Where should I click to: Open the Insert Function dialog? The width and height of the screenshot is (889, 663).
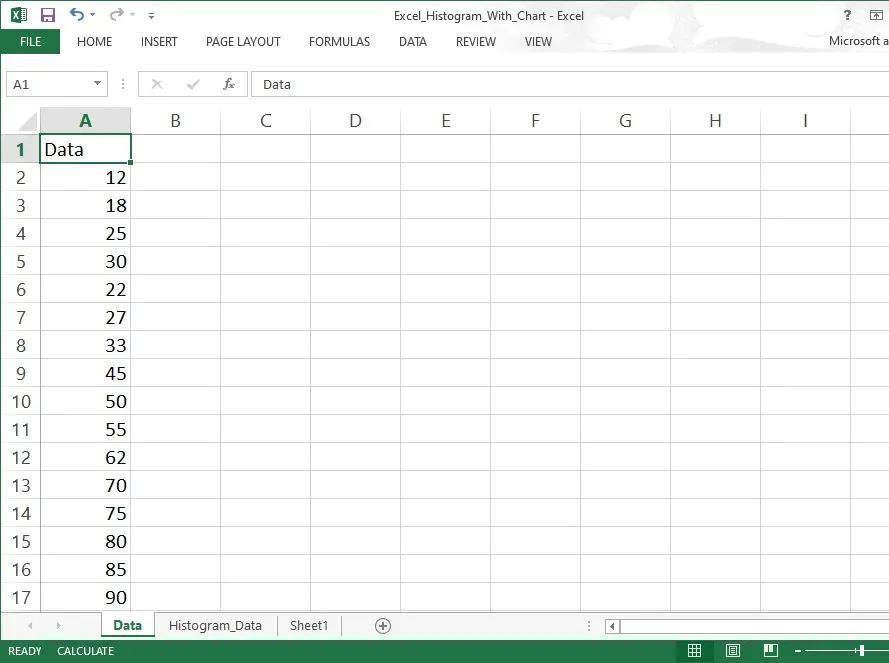coord(228,84)
